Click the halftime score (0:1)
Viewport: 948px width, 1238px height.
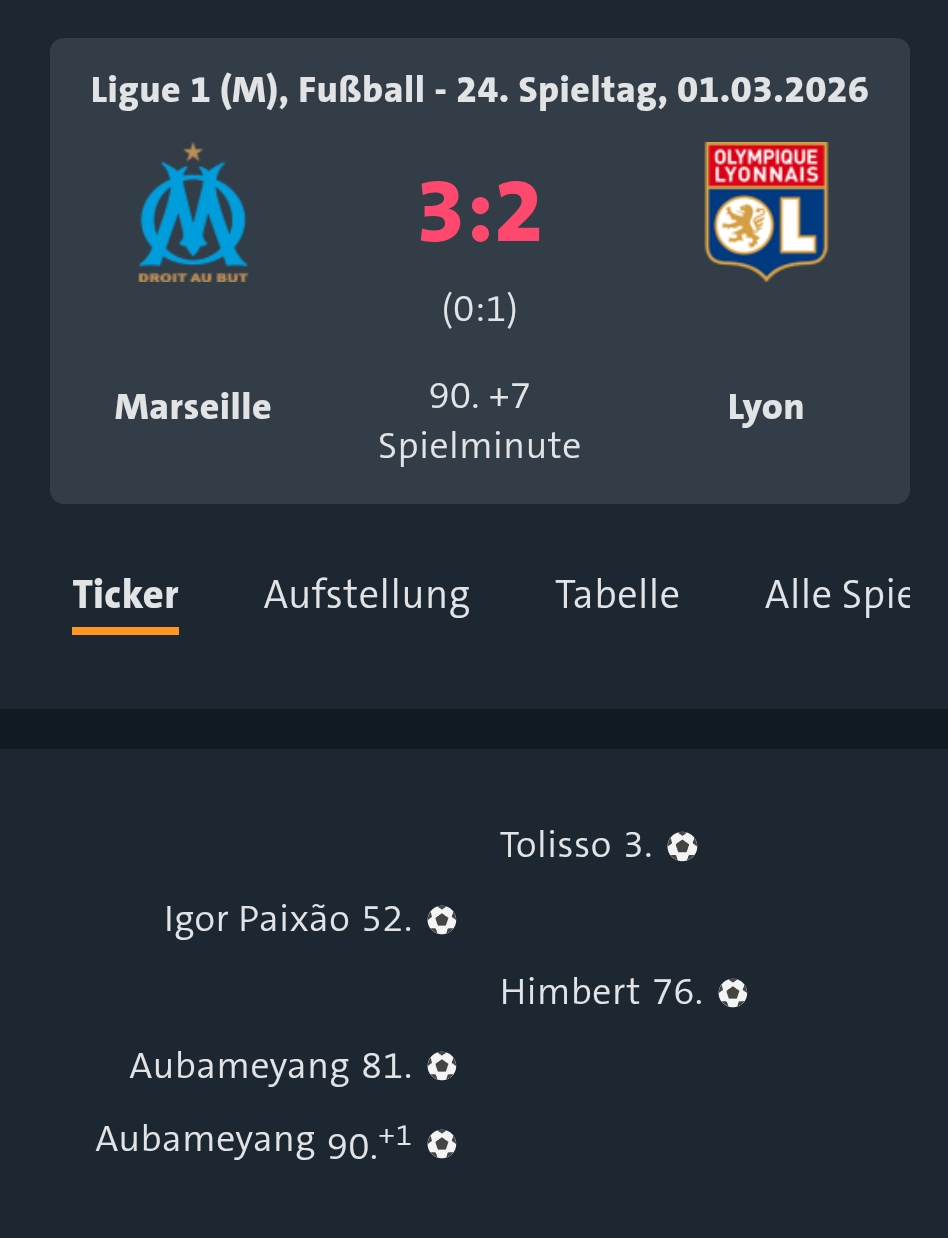(x=480, y=309)
